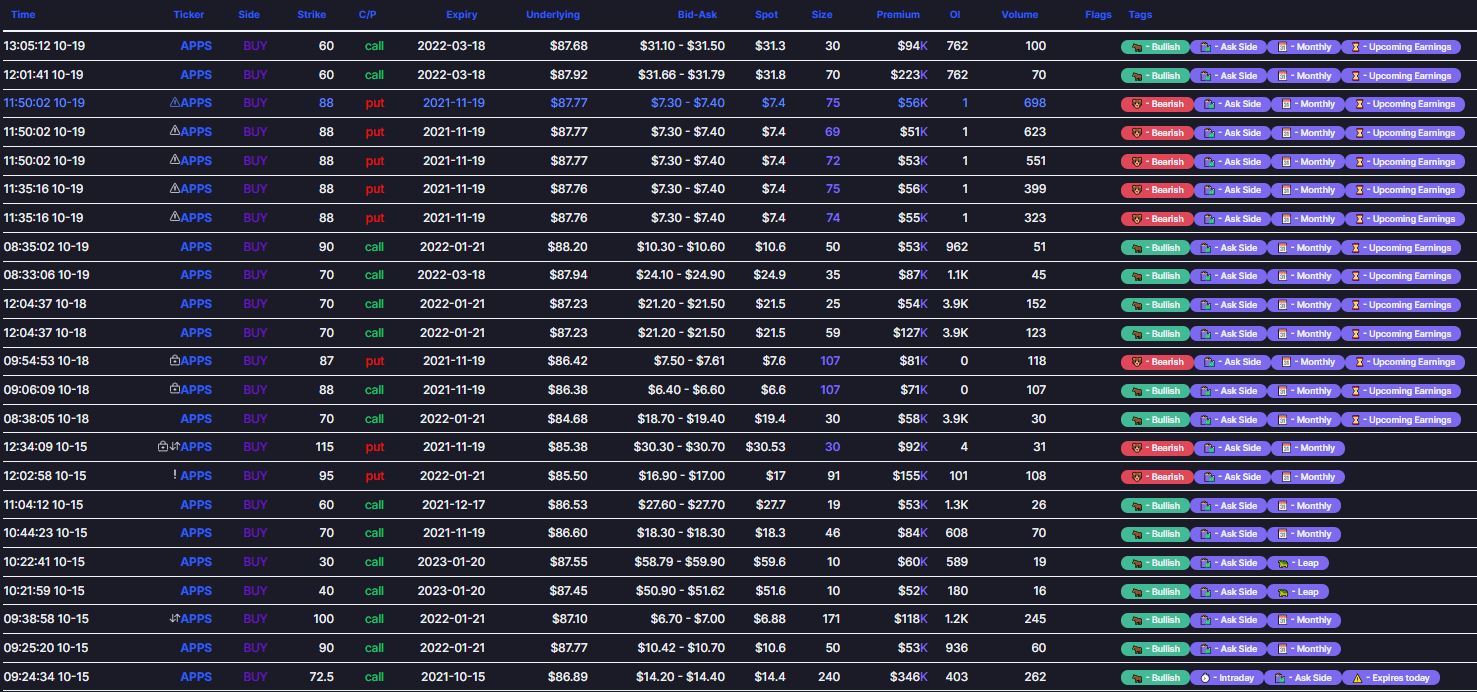The width and height of the screenshot is (1477, 692).
Task: Click the Bearish tag in the 698-volume row
Action: pos(1156,104)
